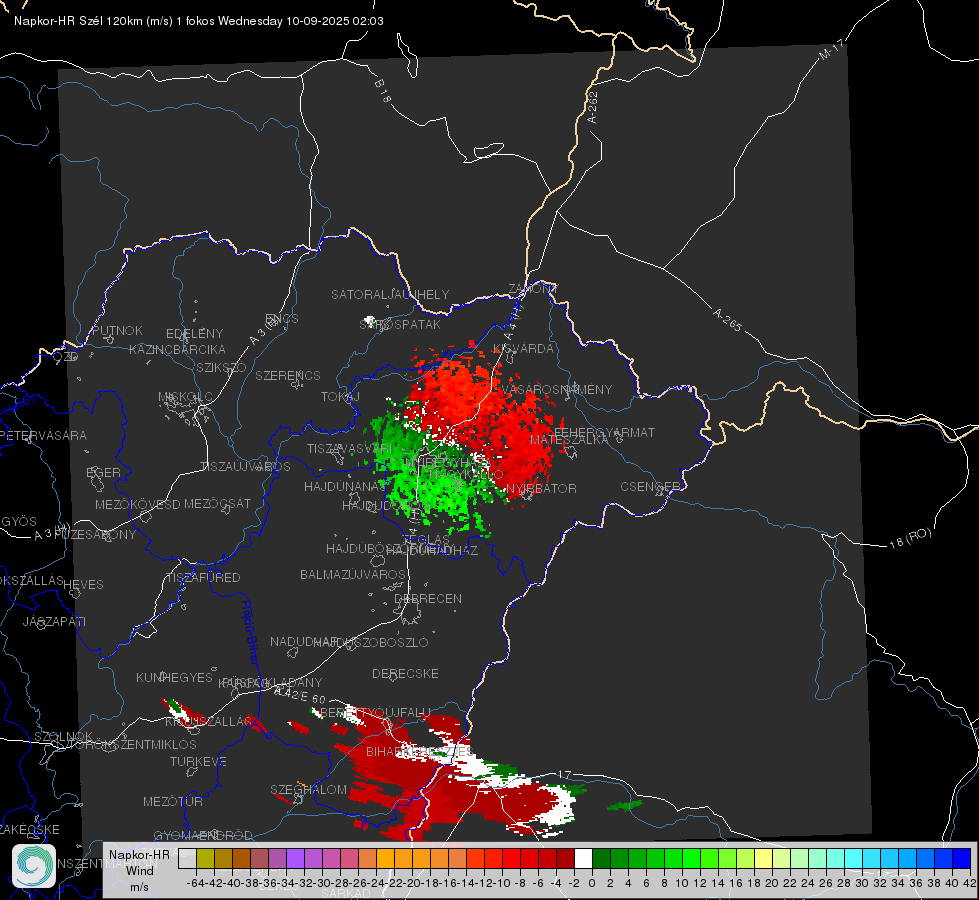Image resolution: width=979 pixels, height=900 pixels.
Task: Click the HEVES city label
Action: point(84,585)
